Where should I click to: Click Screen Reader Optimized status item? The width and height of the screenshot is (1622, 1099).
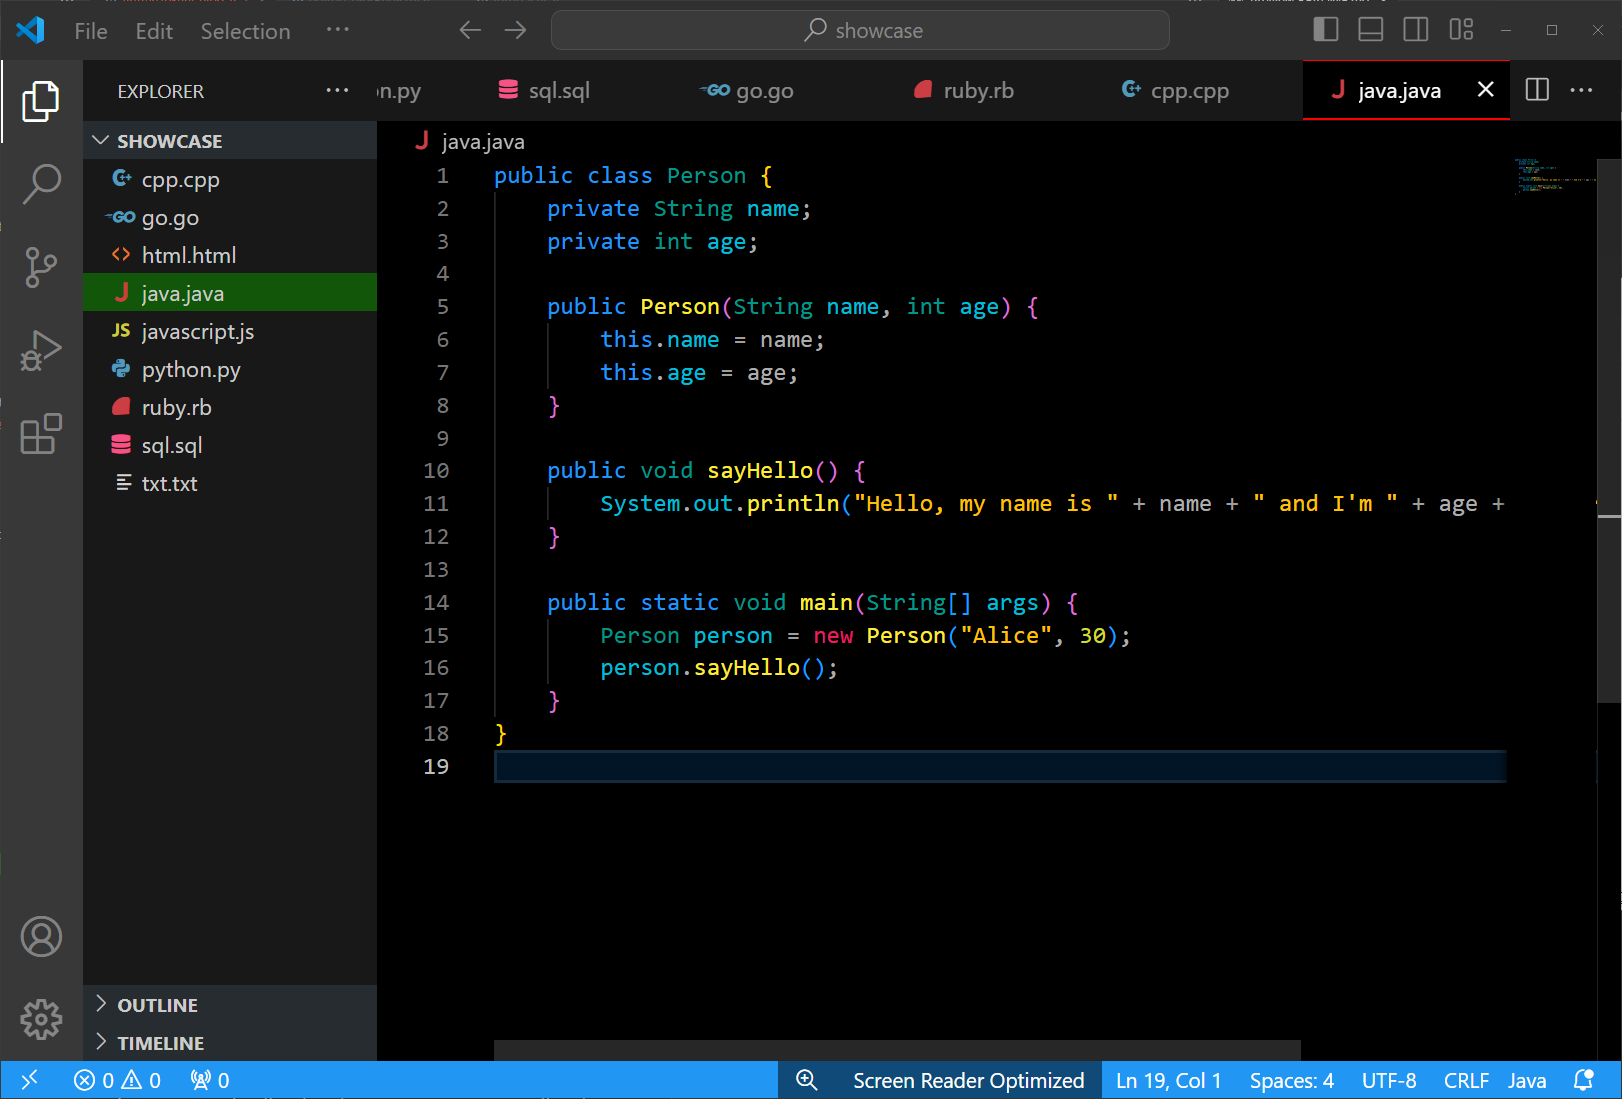coord(968,1080)
